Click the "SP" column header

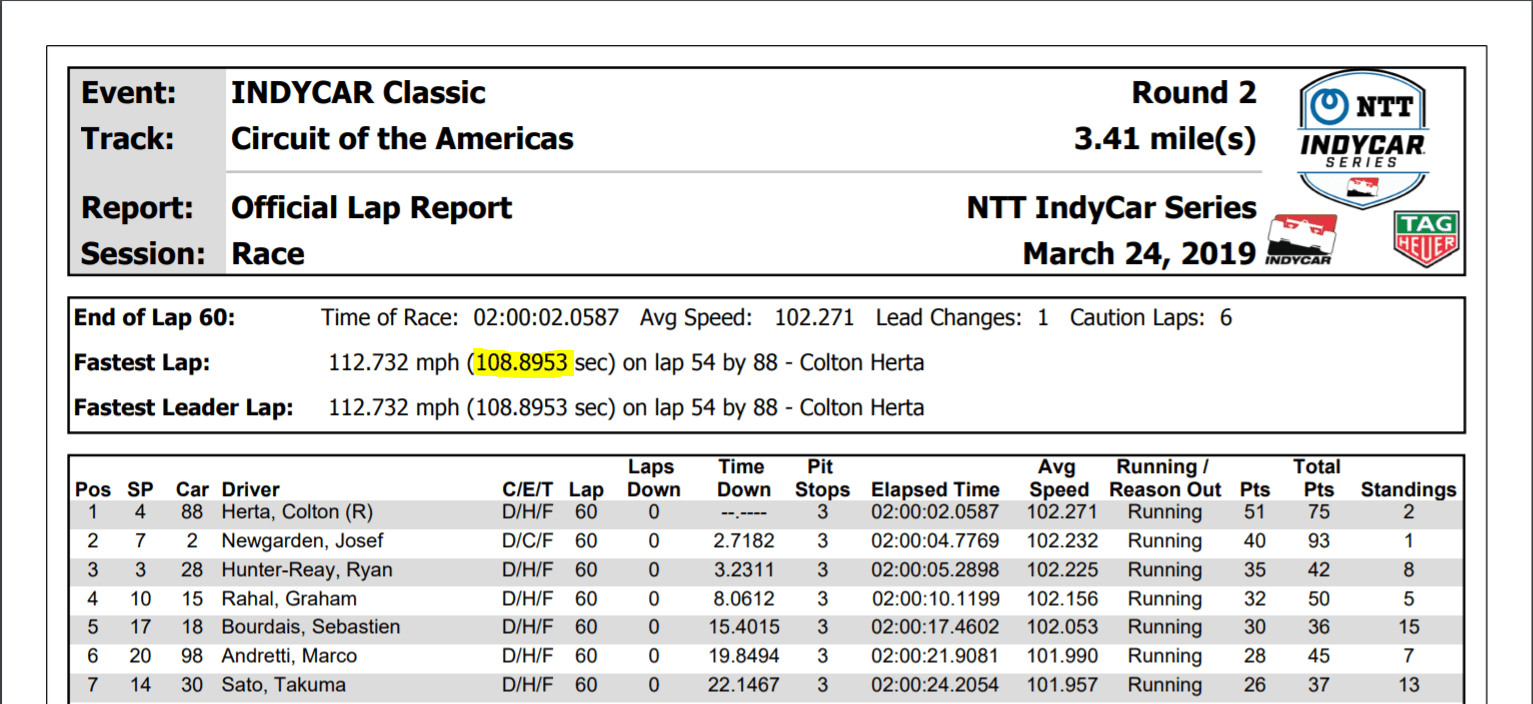(x=140, y=490)
